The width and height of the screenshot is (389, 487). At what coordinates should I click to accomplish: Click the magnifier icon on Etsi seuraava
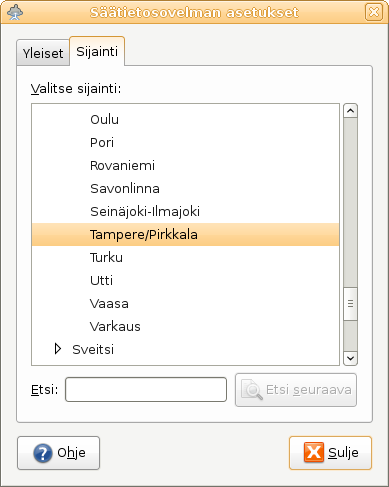tap(252, 389)
